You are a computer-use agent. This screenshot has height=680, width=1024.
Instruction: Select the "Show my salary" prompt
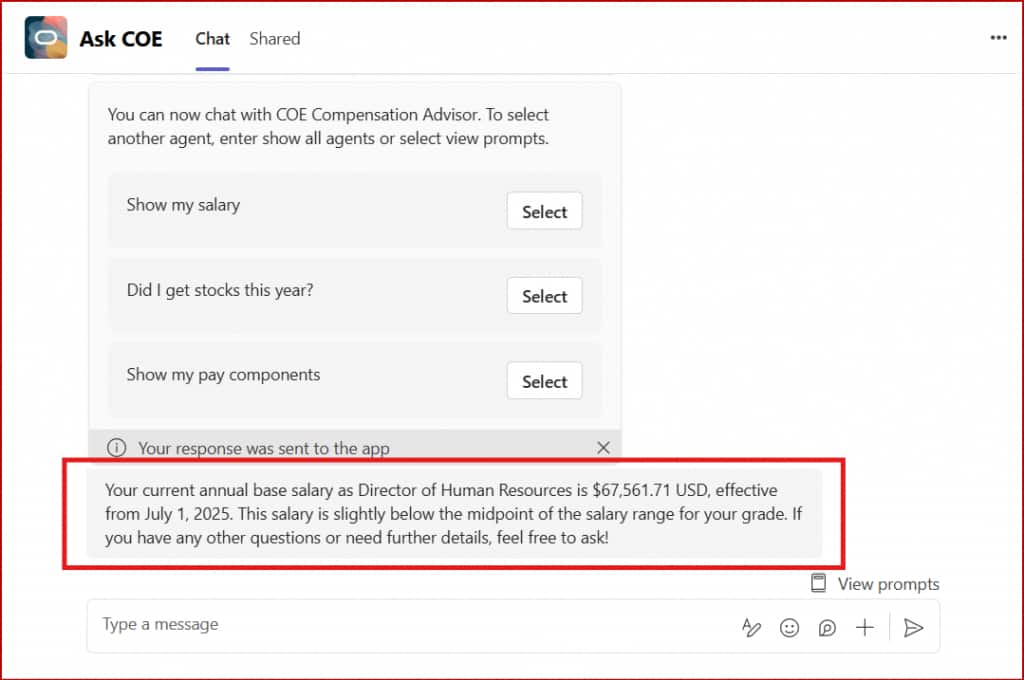point(544,212)
